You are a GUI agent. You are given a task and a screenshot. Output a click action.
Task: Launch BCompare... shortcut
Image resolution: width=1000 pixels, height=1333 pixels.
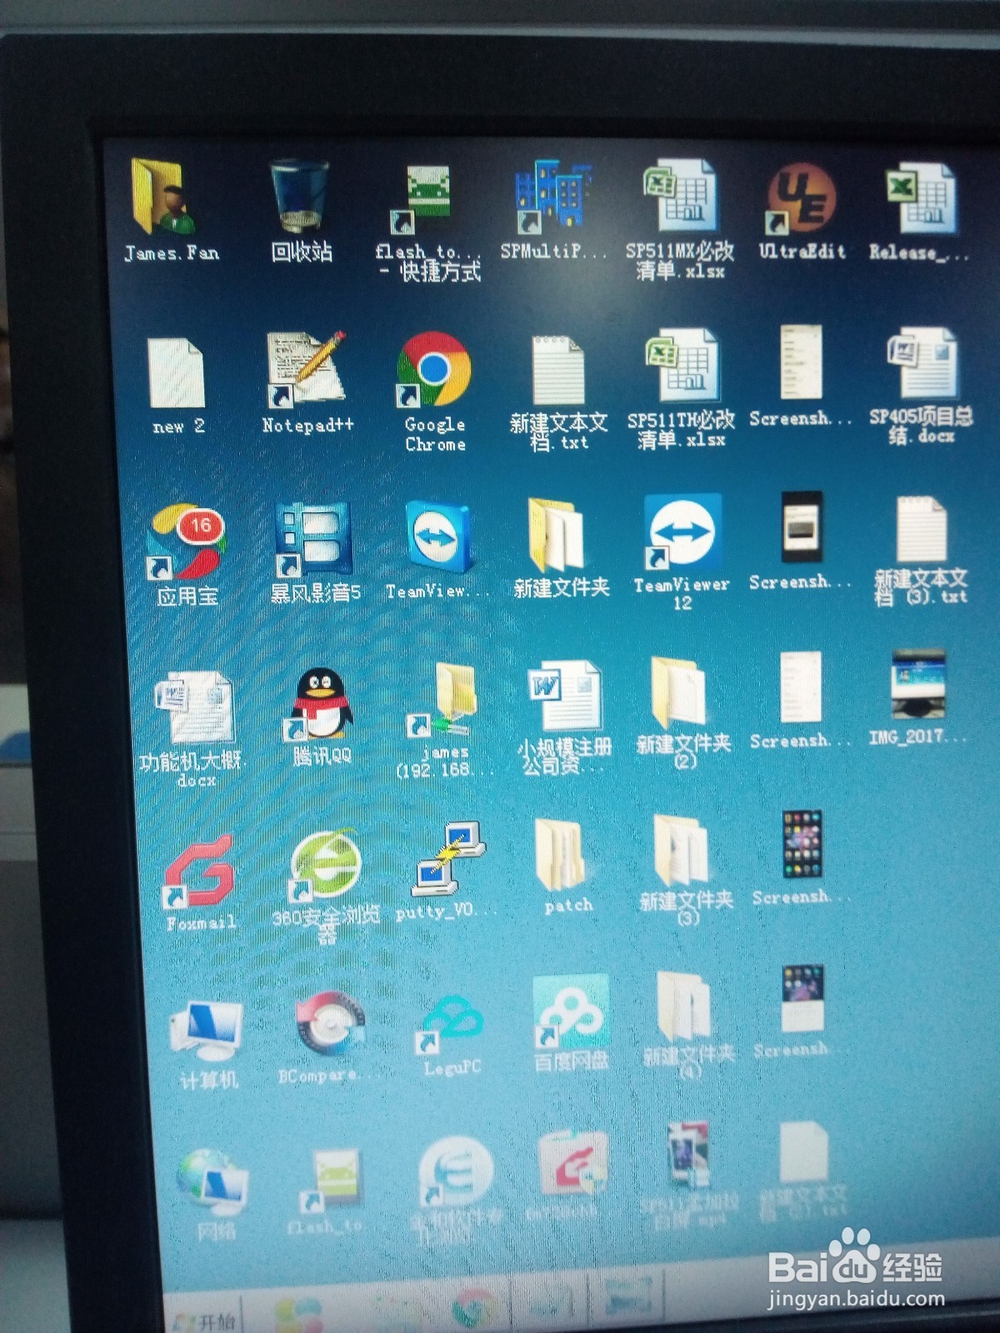pos(325,1037)
